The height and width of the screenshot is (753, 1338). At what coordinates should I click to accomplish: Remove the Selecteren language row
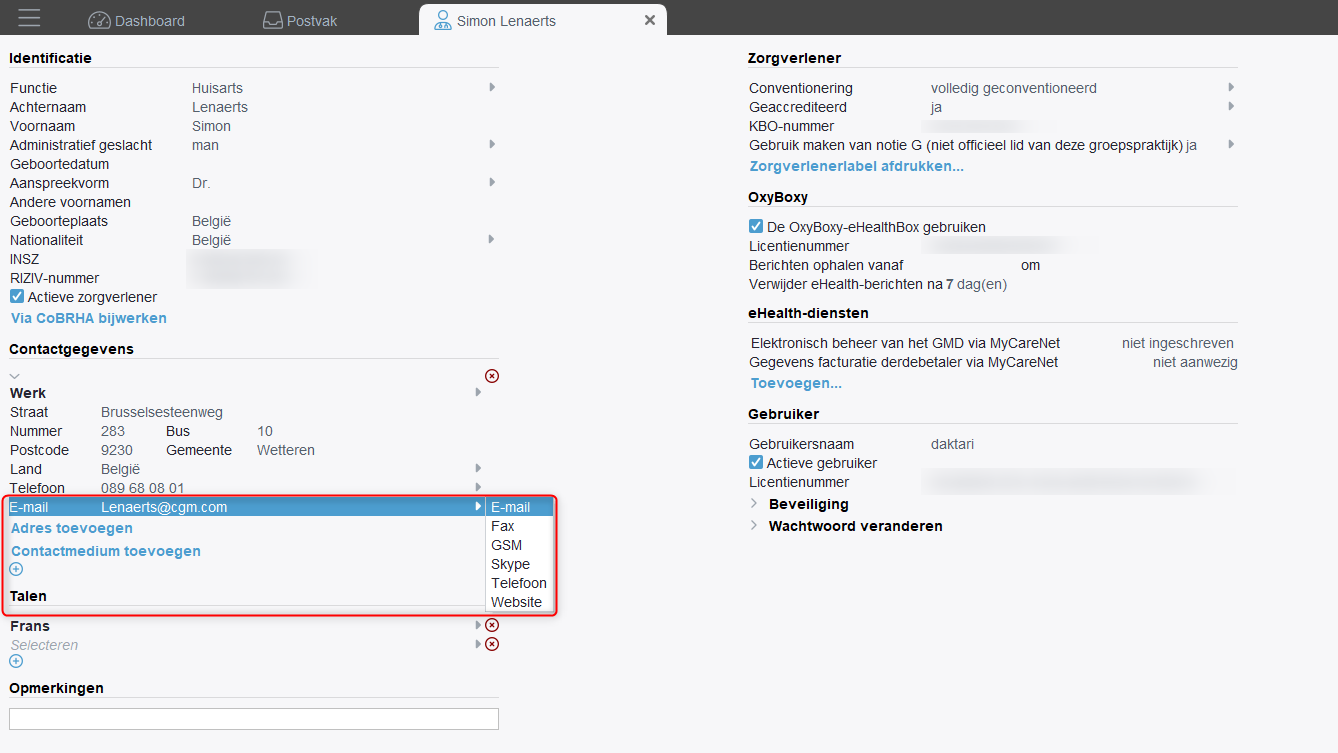[492, 644]
